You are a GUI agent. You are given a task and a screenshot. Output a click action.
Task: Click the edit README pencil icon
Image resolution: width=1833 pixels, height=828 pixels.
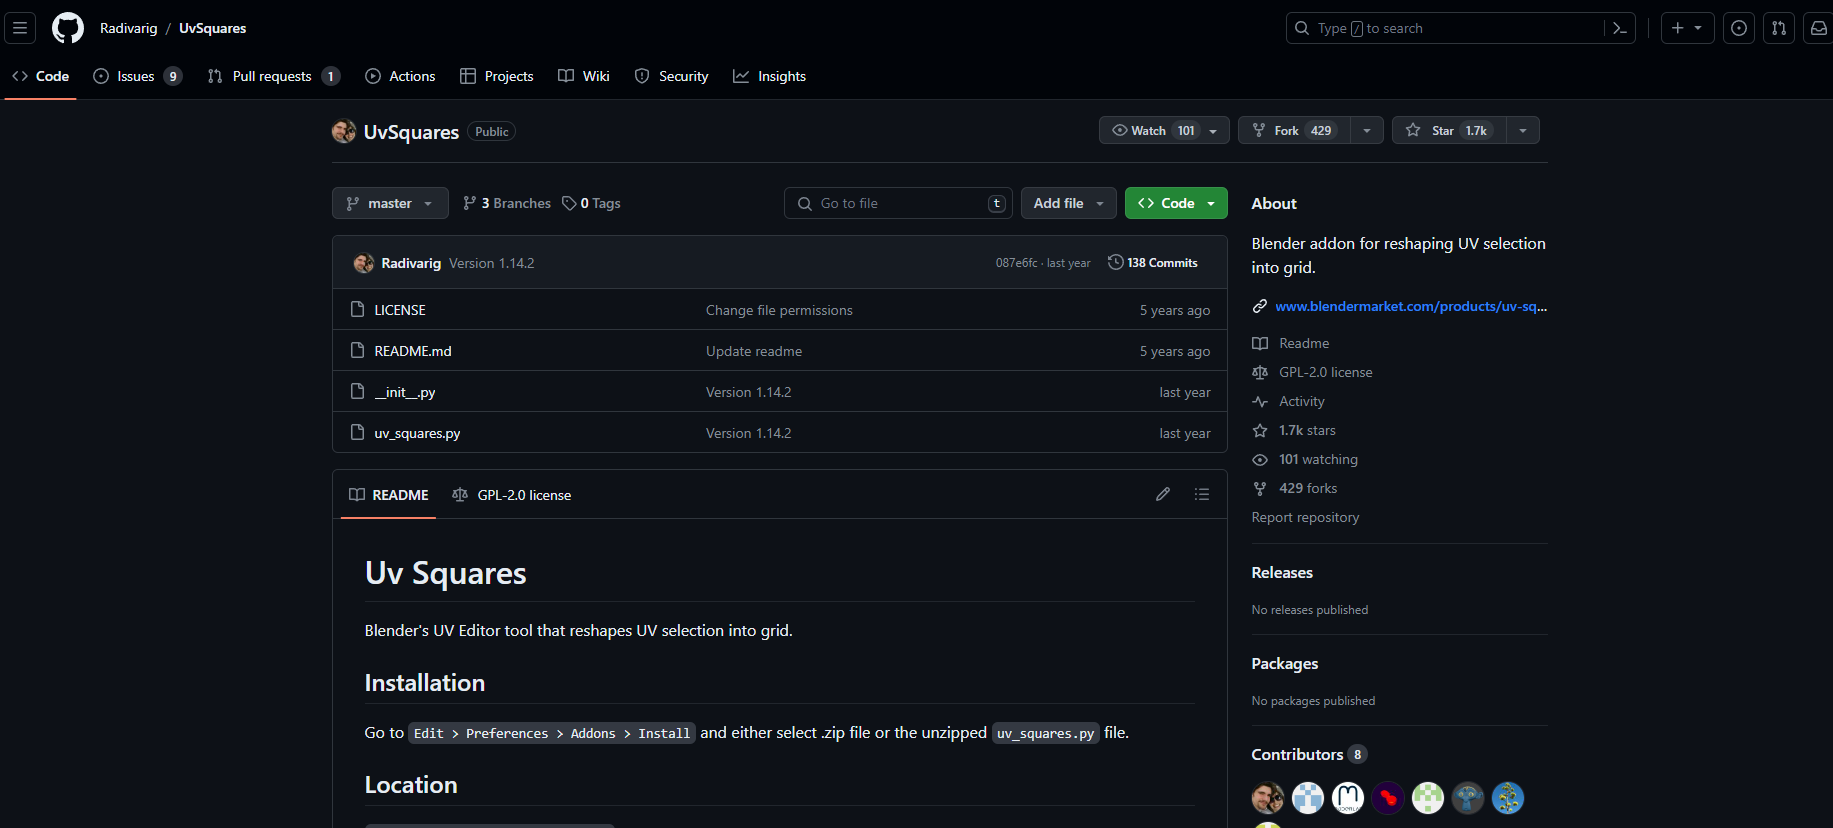point(1163,494)
